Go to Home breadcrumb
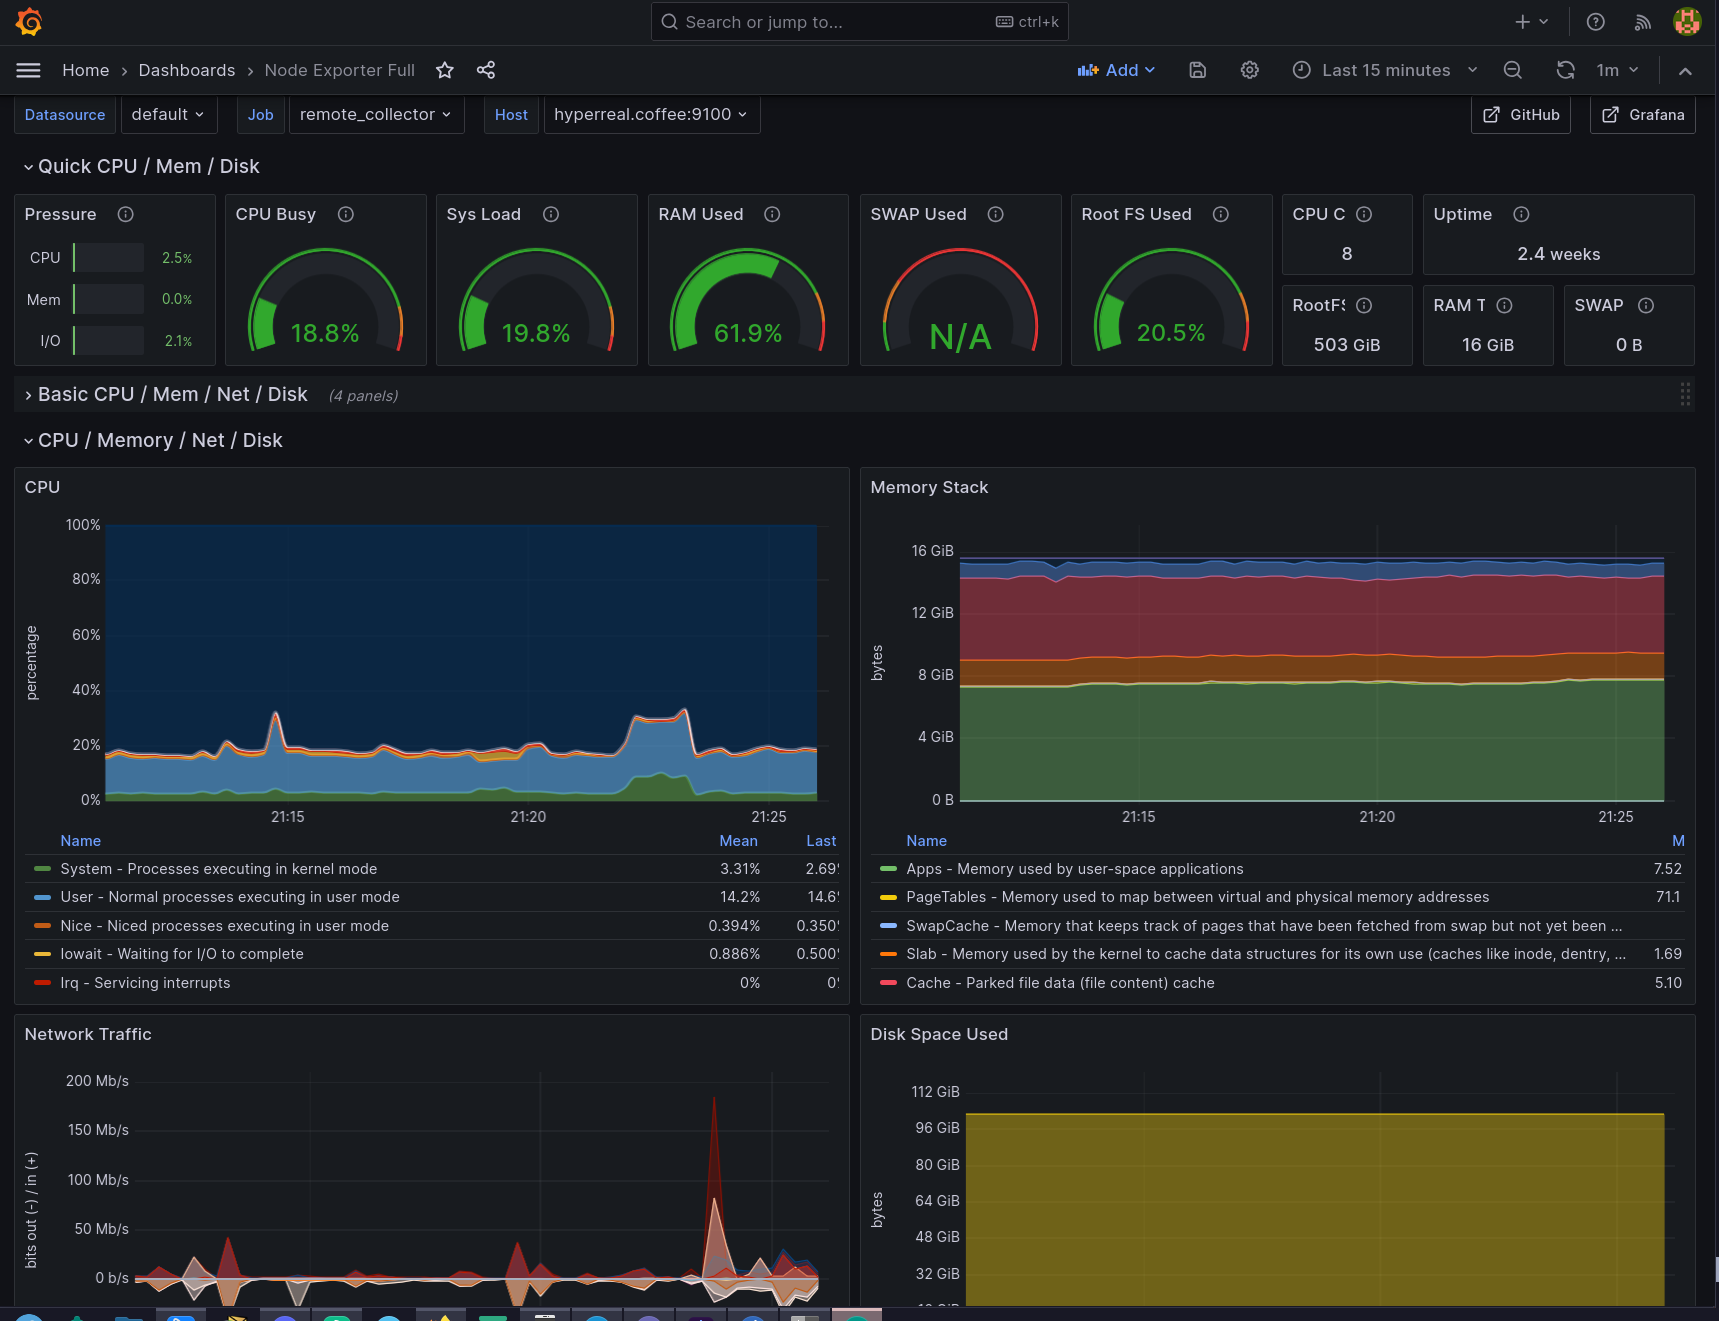This screenshot has height=1321, width=1719. pyautogui.click(x=85, y=70)
